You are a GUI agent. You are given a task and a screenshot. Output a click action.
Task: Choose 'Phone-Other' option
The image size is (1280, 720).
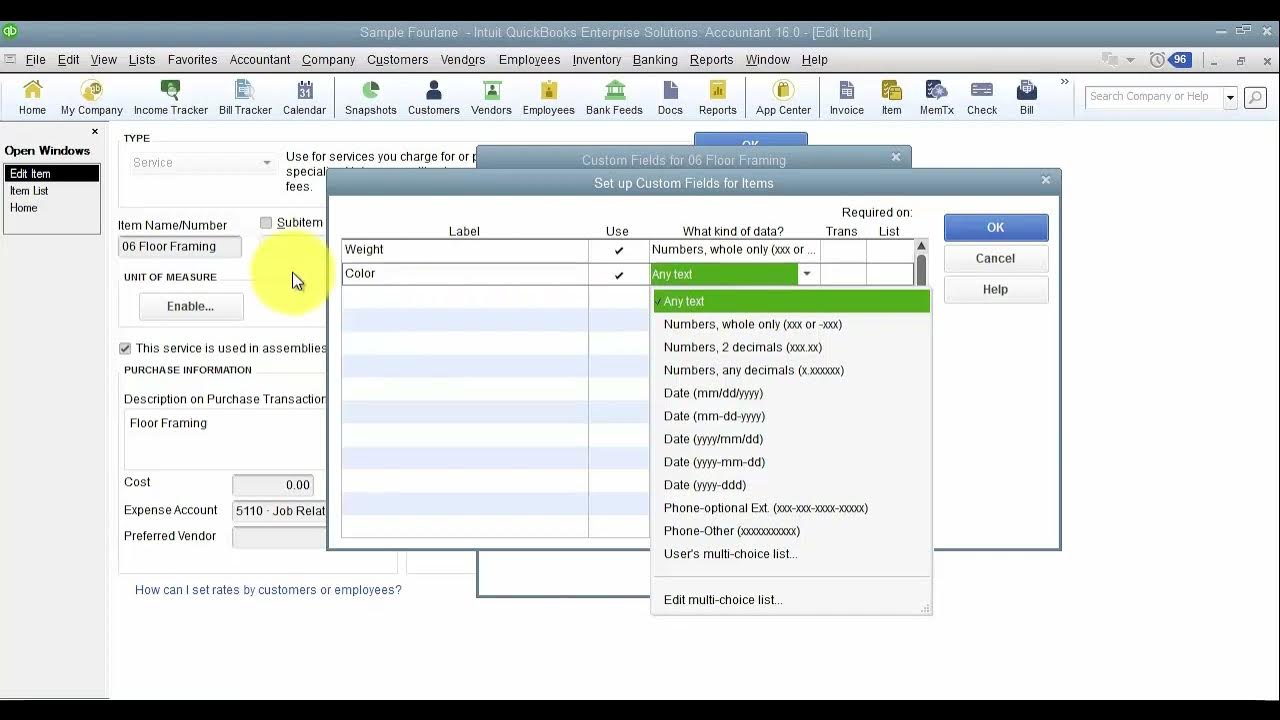[791, 531]
